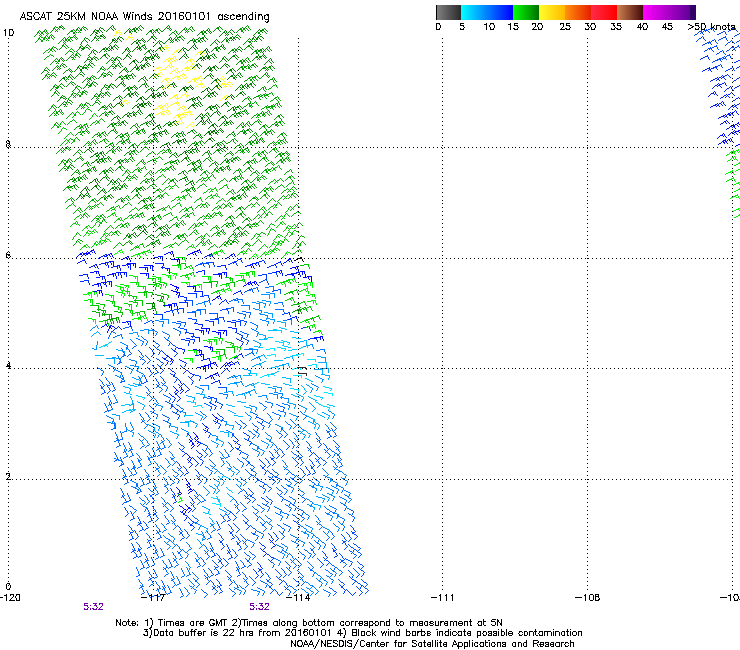Screen dimensions: 740x650
Task: Click the '15' color scale label
Action: [x=513, y=27]
